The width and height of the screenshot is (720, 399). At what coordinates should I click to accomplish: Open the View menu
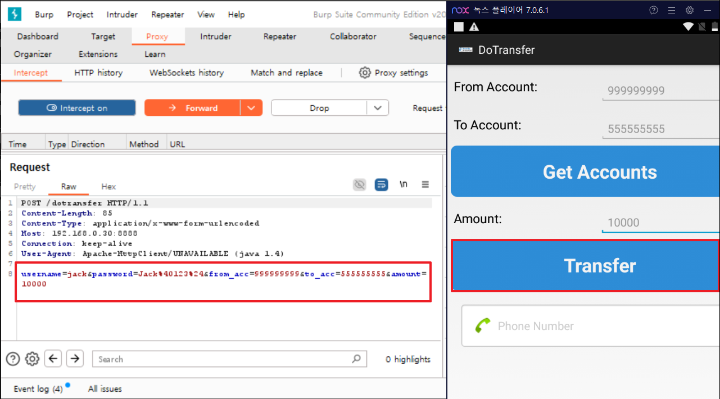pos(206,15)
